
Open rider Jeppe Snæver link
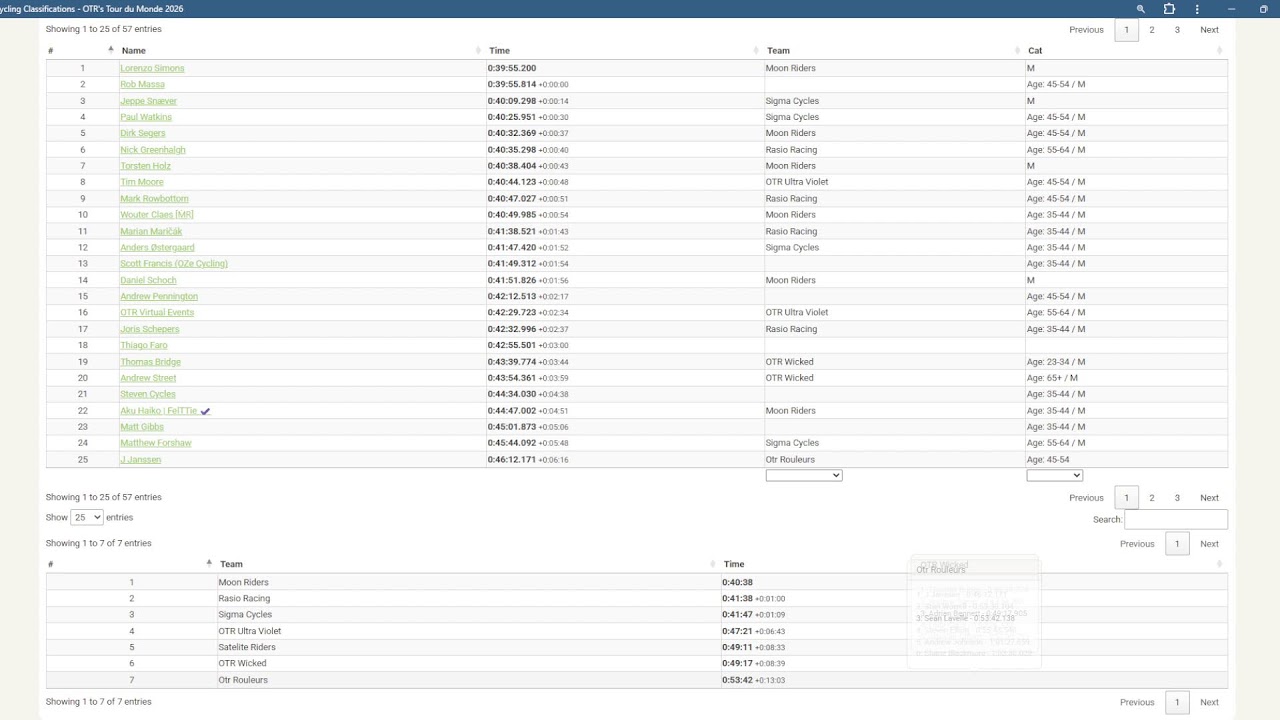point(148,101)
